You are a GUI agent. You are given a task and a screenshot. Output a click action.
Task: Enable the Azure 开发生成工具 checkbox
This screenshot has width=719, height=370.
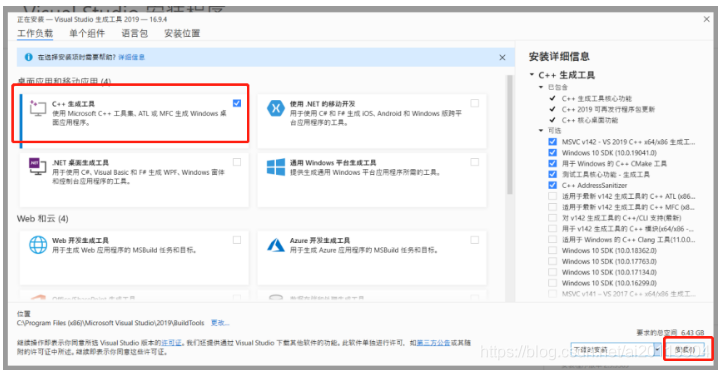pyautogui.click(x=475, y=240)
